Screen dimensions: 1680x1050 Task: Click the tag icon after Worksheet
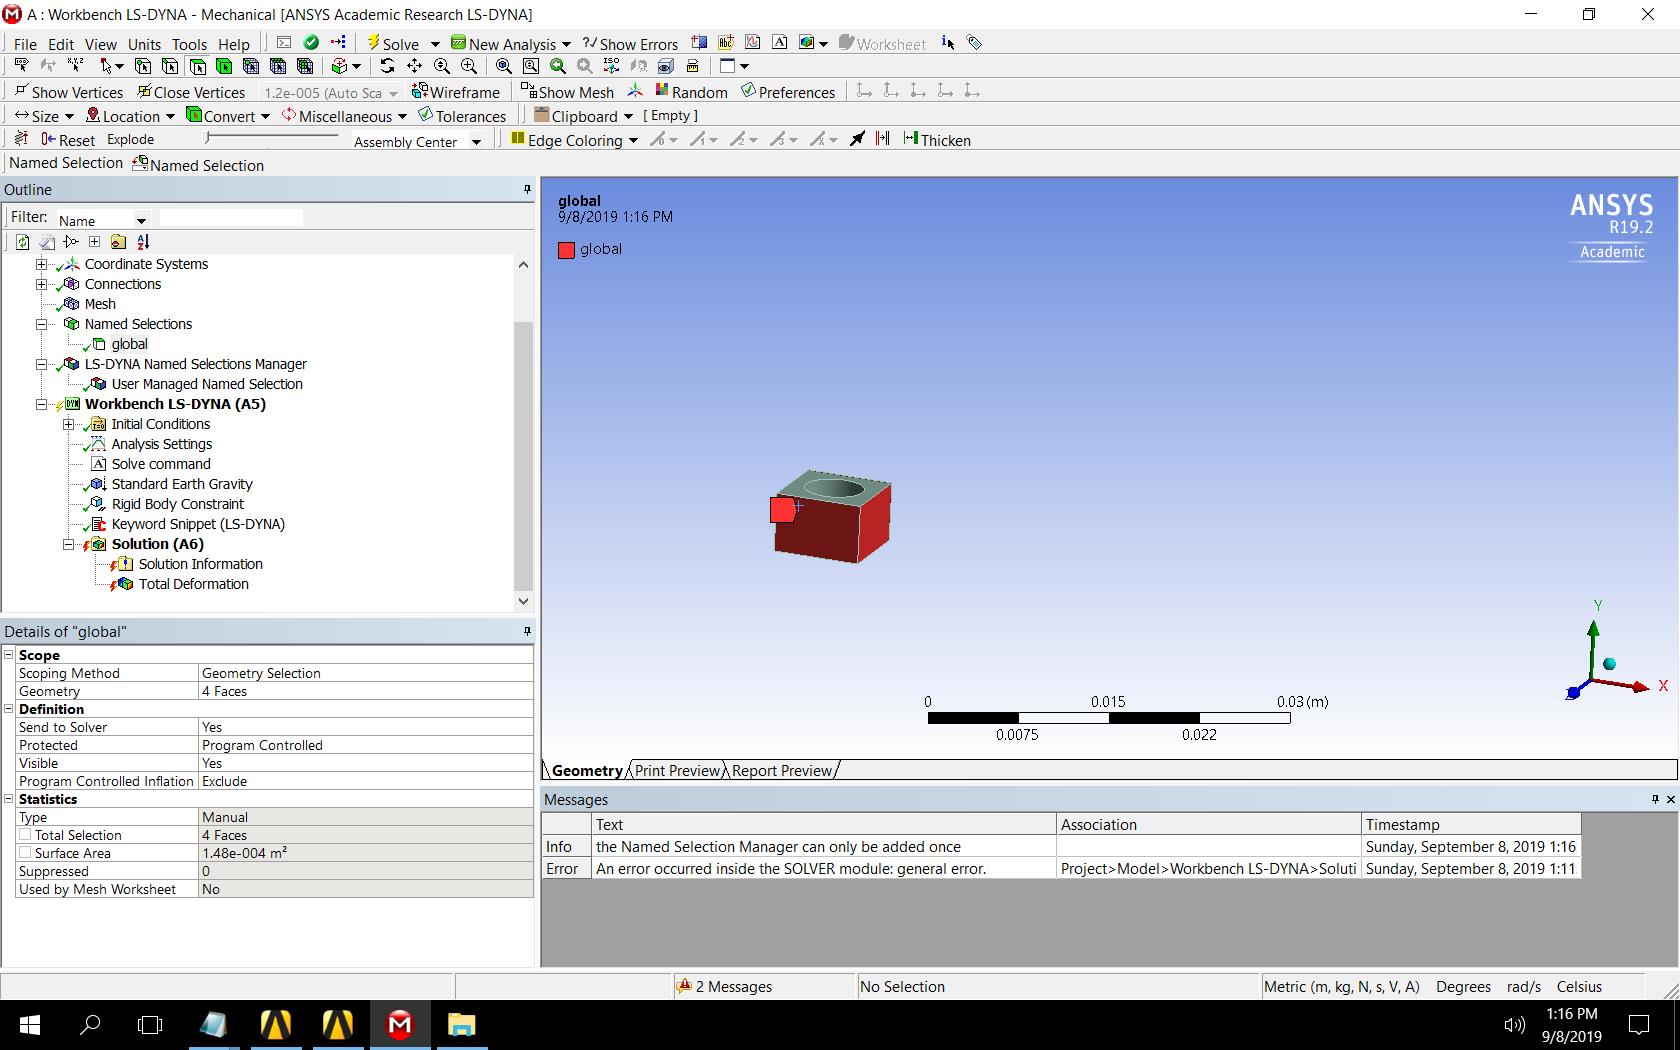[x=975, y=43]
